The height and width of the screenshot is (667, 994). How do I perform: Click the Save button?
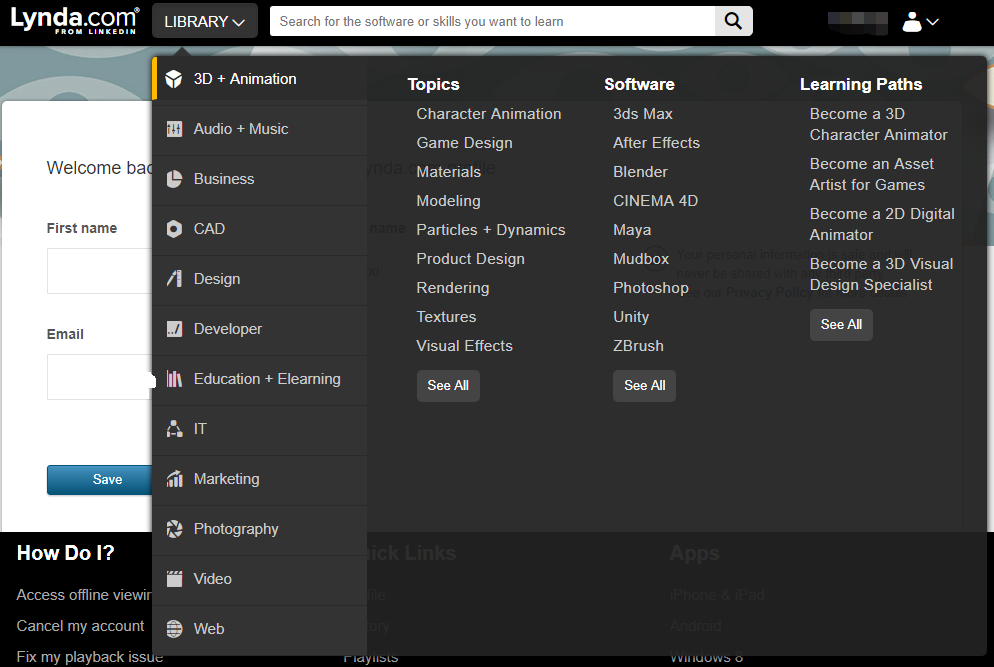coord(100,479)
